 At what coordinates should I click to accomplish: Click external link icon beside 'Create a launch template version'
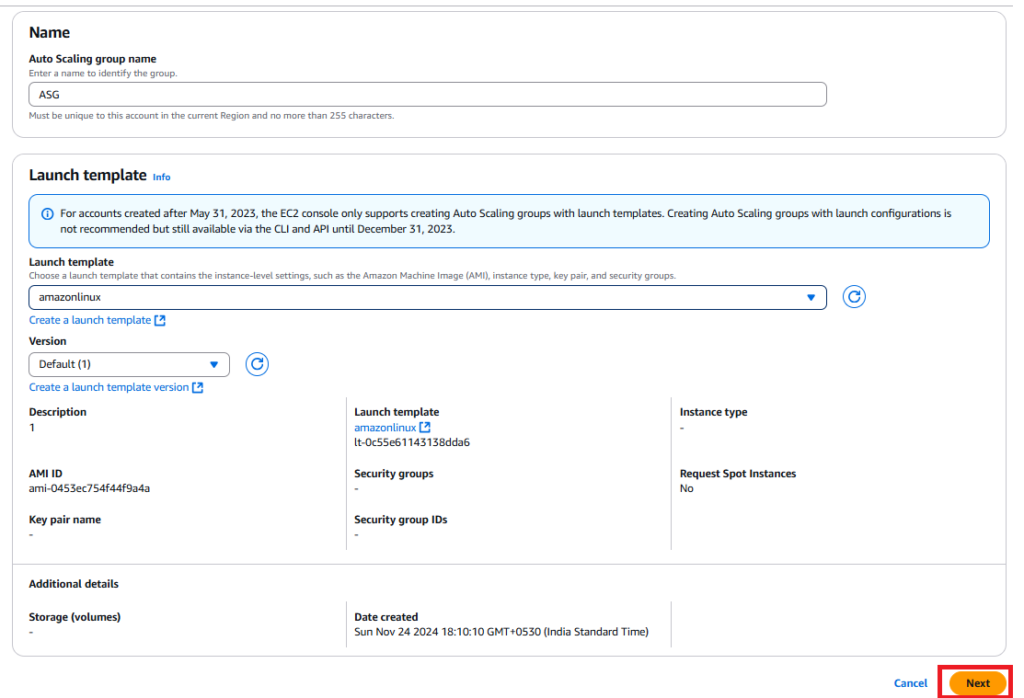pyautogui.click(x=198, y=388)
